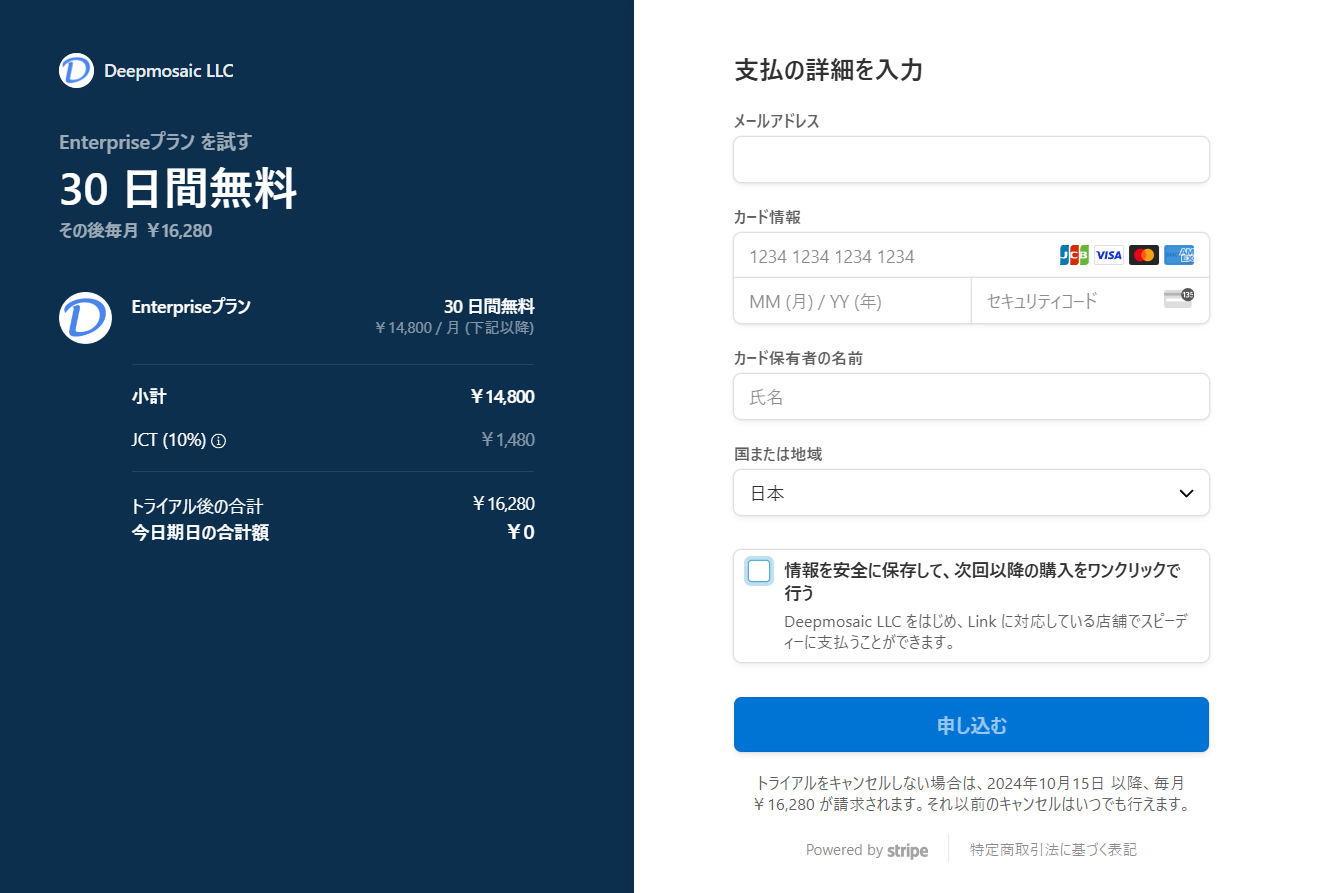Click the Enterprise plan product logo
This screenshot has width=1331, height=893.
85,318
